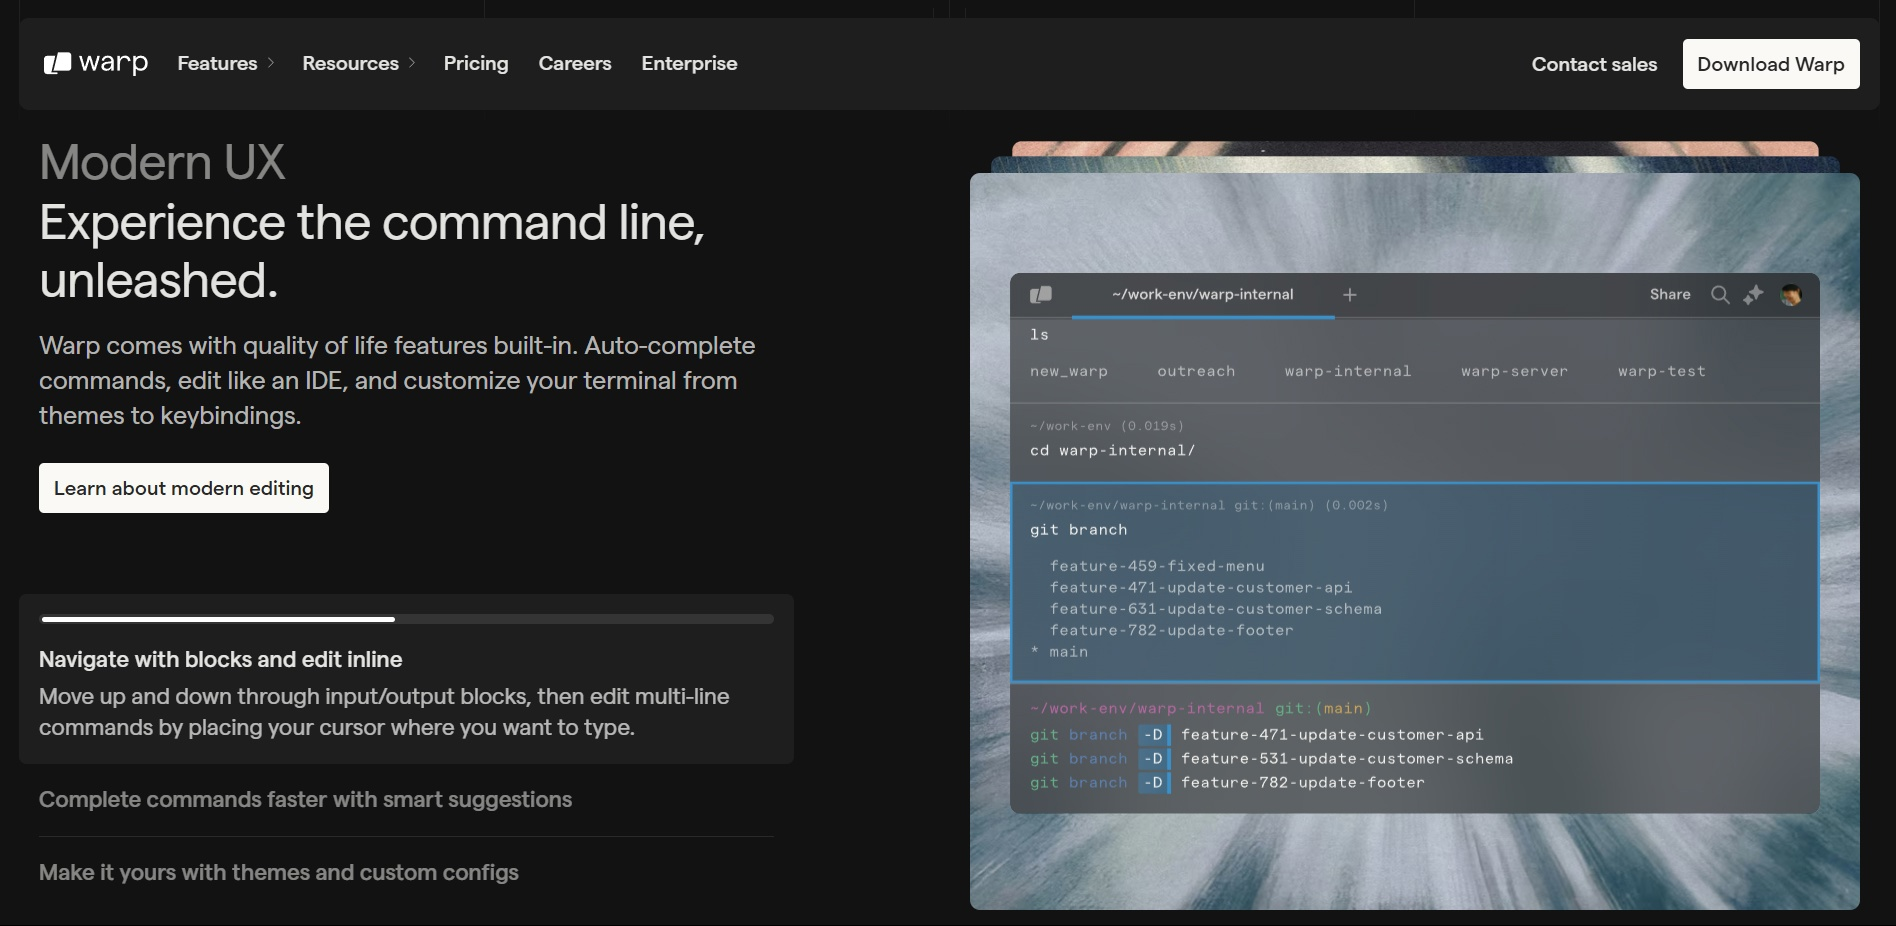This screenshot has width=1896, height=926.
Task: Click Learn about modern editing button
Action: 184,488
